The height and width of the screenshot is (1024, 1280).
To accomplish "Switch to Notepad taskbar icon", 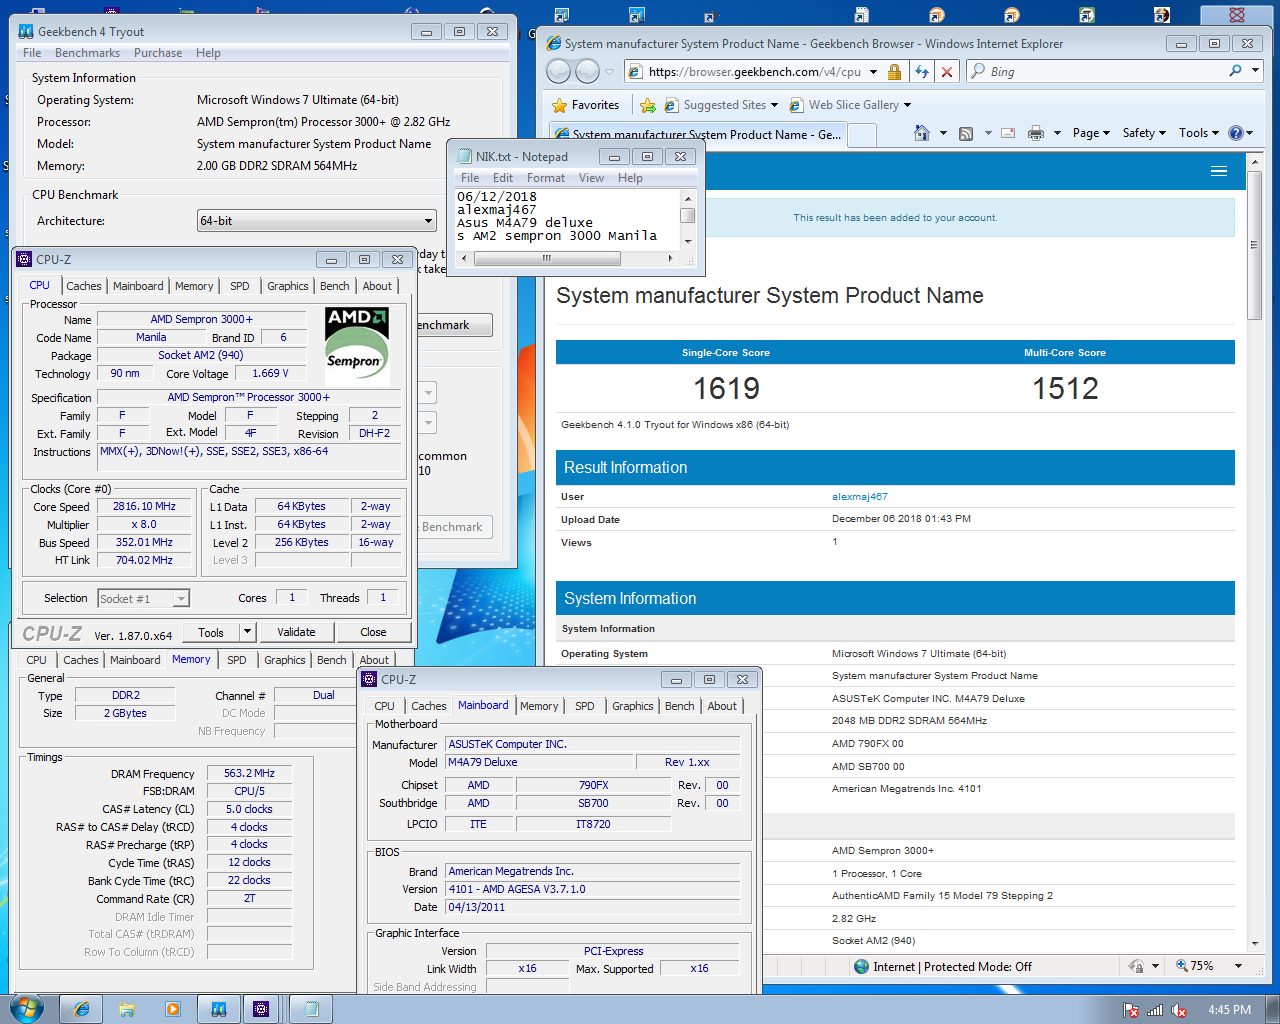I will pyautogui.click(x=311, y=1009).
